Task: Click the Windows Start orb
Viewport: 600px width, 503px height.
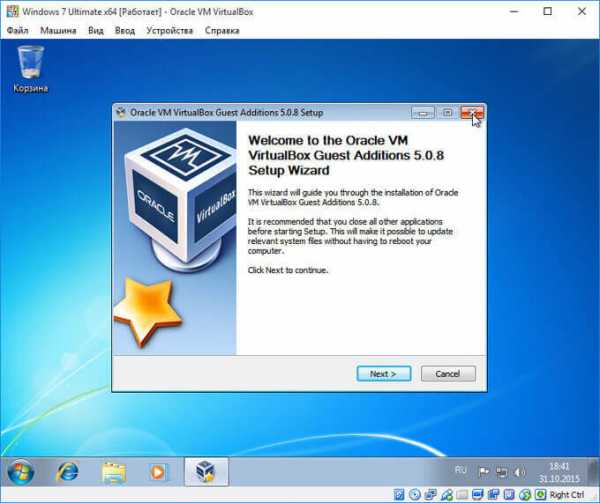Action: point(20,470)
